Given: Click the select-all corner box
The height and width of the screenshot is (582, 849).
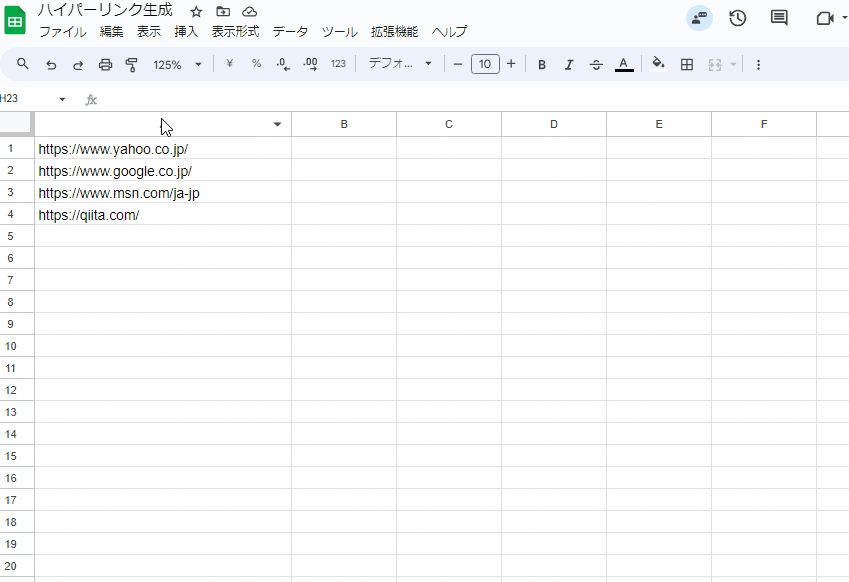Looking at the screenshot, I should coord(16,123).
